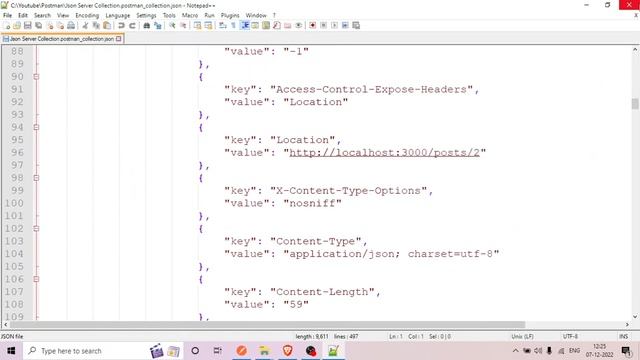
Task: Toggle INS insert mode in status bar
Action: pos(623,336)
